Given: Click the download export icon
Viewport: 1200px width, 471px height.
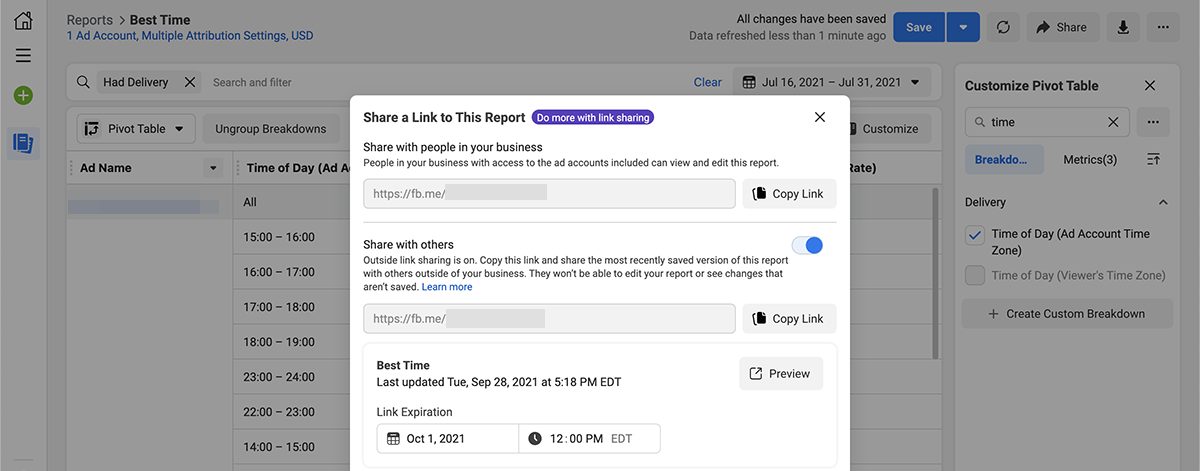Looking at the screenshot, I should [1123, 27].
